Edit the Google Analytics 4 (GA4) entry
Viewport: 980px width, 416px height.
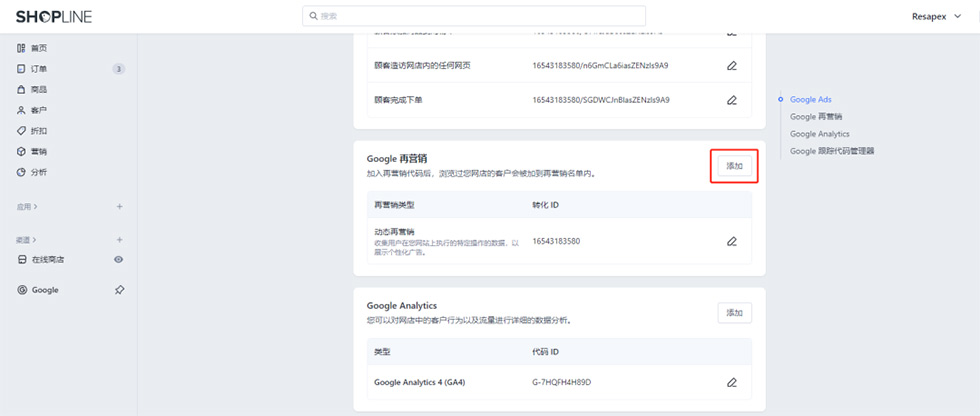click(x=732, y=382)
